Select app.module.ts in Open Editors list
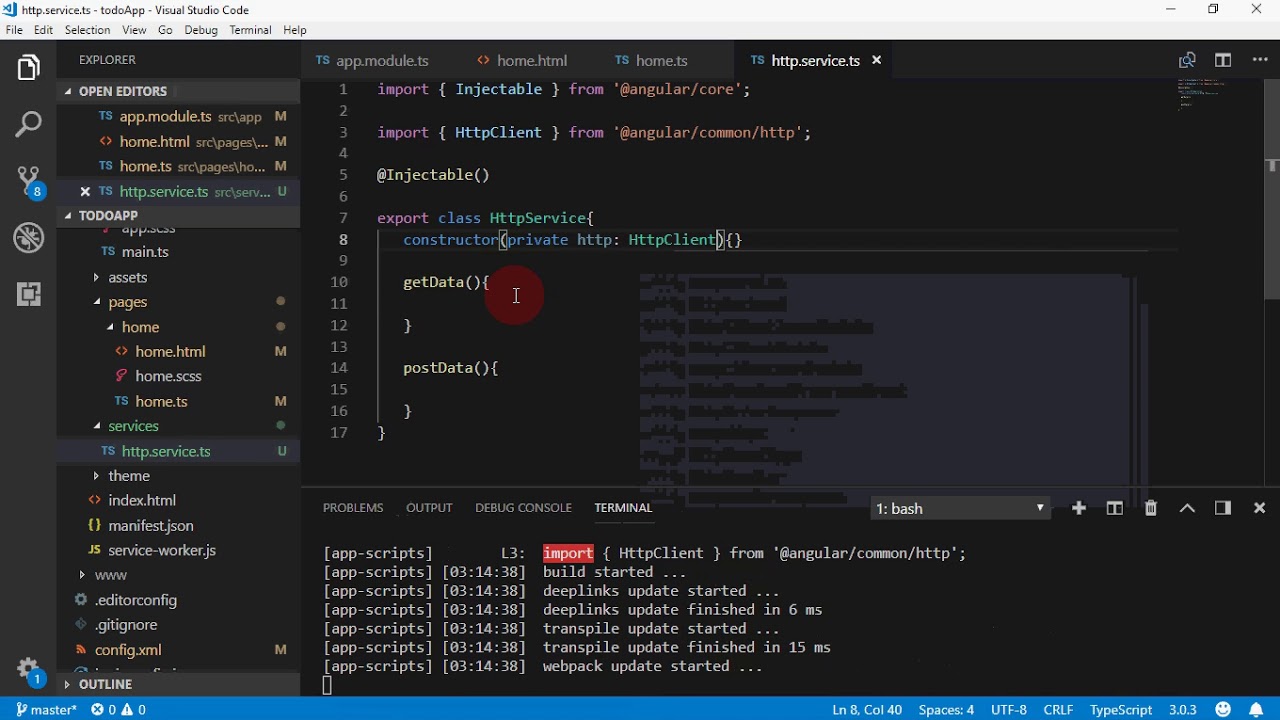Viewport: 1280px width, 720px height. (178, 117)
